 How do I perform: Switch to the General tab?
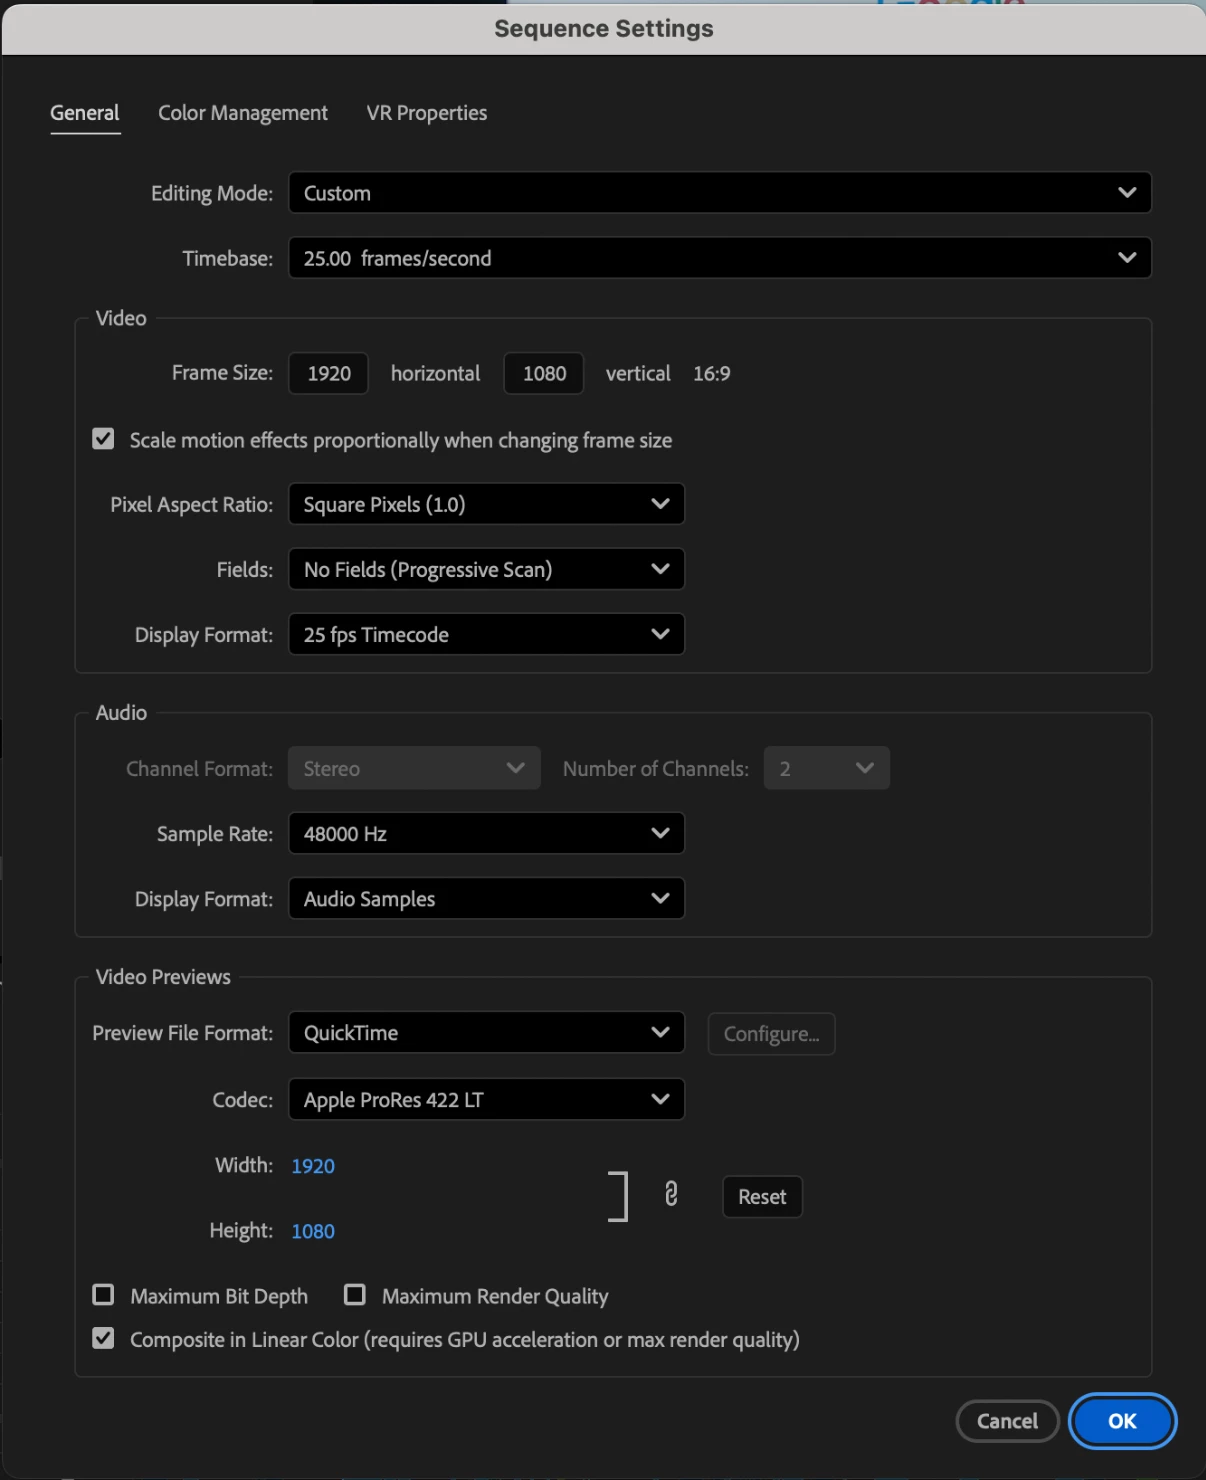click(85, 113)
